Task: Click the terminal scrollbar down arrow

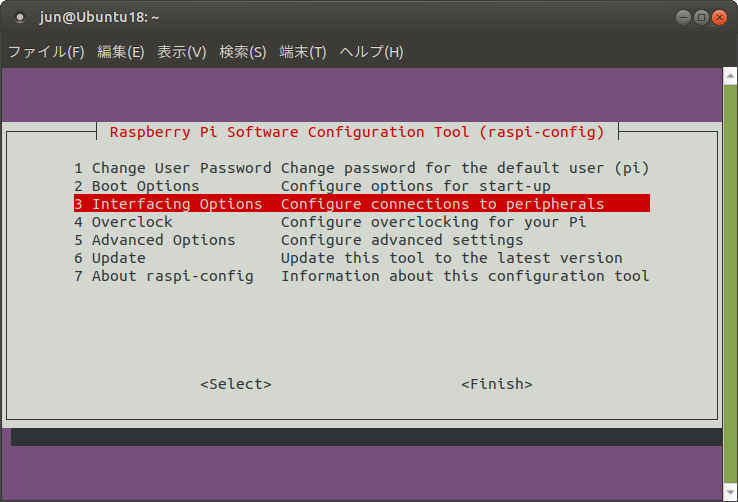Action: [x=730, y=492]
